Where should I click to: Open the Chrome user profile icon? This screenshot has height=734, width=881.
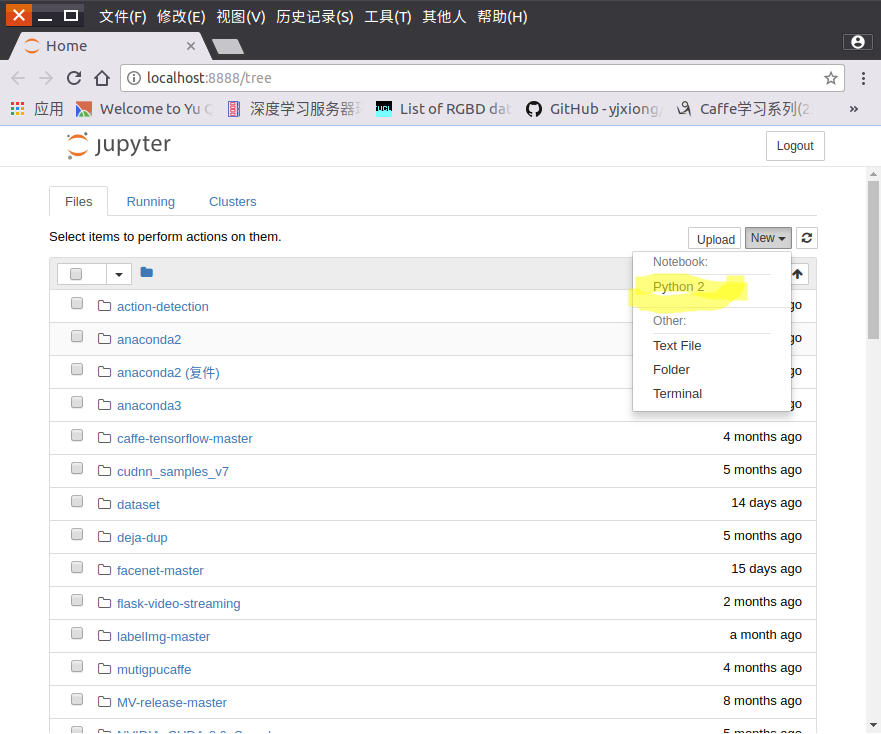point(857,42)
